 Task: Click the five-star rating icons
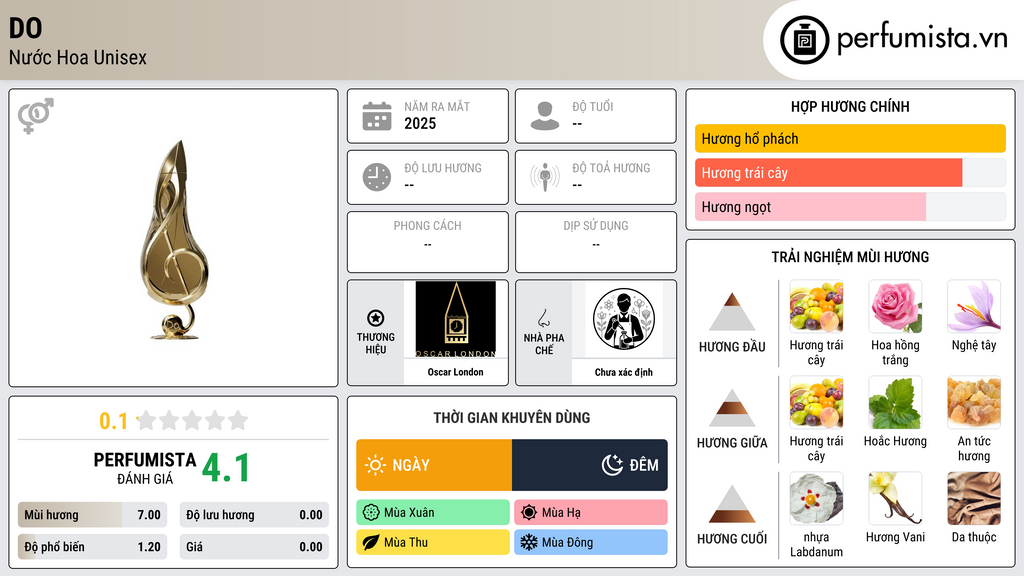pos(193,420)
